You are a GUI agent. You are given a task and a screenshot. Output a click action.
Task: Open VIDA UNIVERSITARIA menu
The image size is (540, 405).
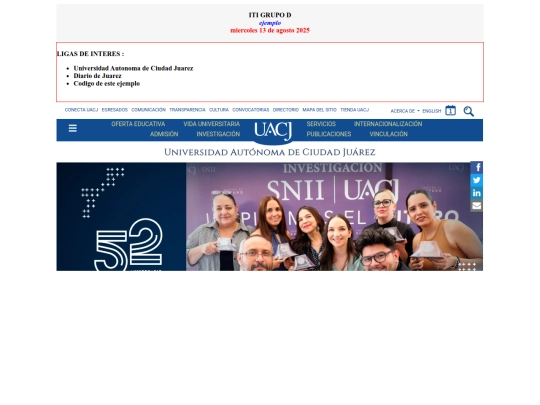[211, 124]
